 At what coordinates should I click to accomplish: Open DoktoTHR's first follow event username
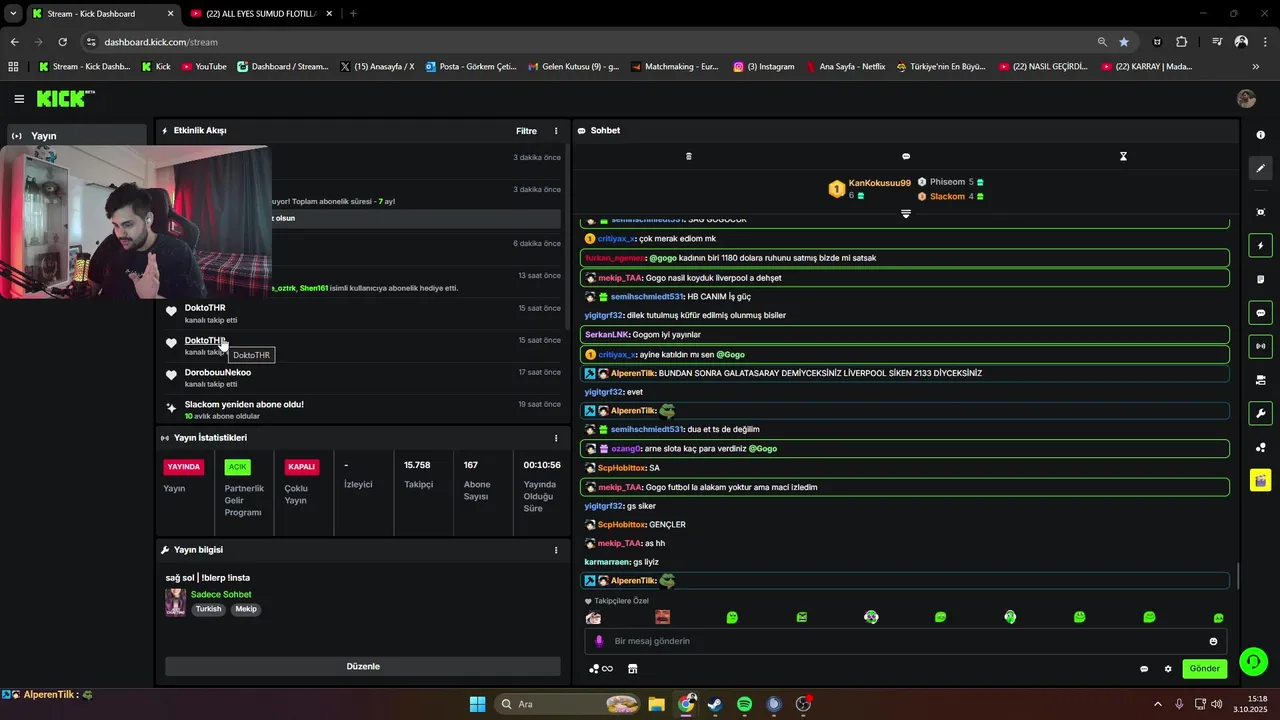point(205,308)
